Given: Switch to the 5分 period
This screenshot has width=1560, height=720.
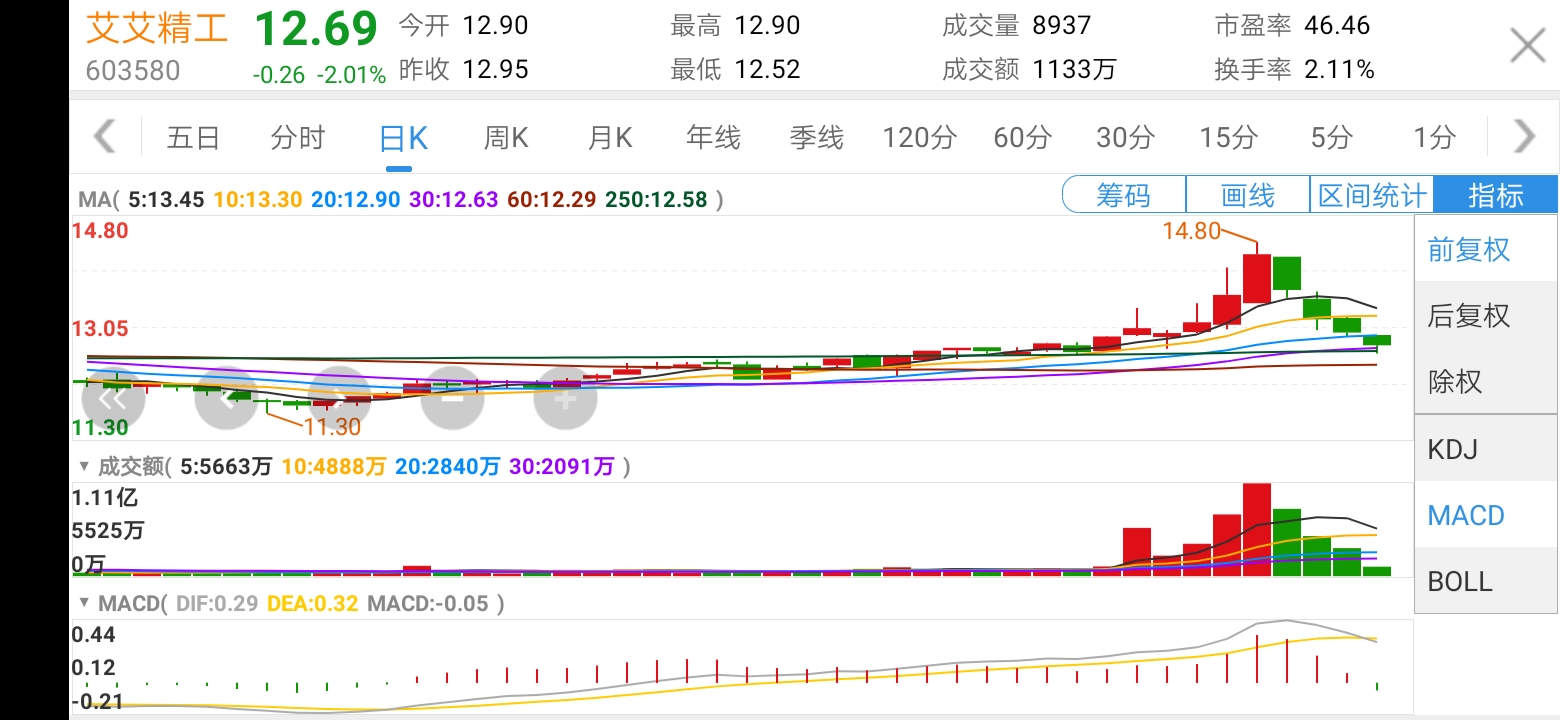Looking at the screenshot, I should 1331,137.
